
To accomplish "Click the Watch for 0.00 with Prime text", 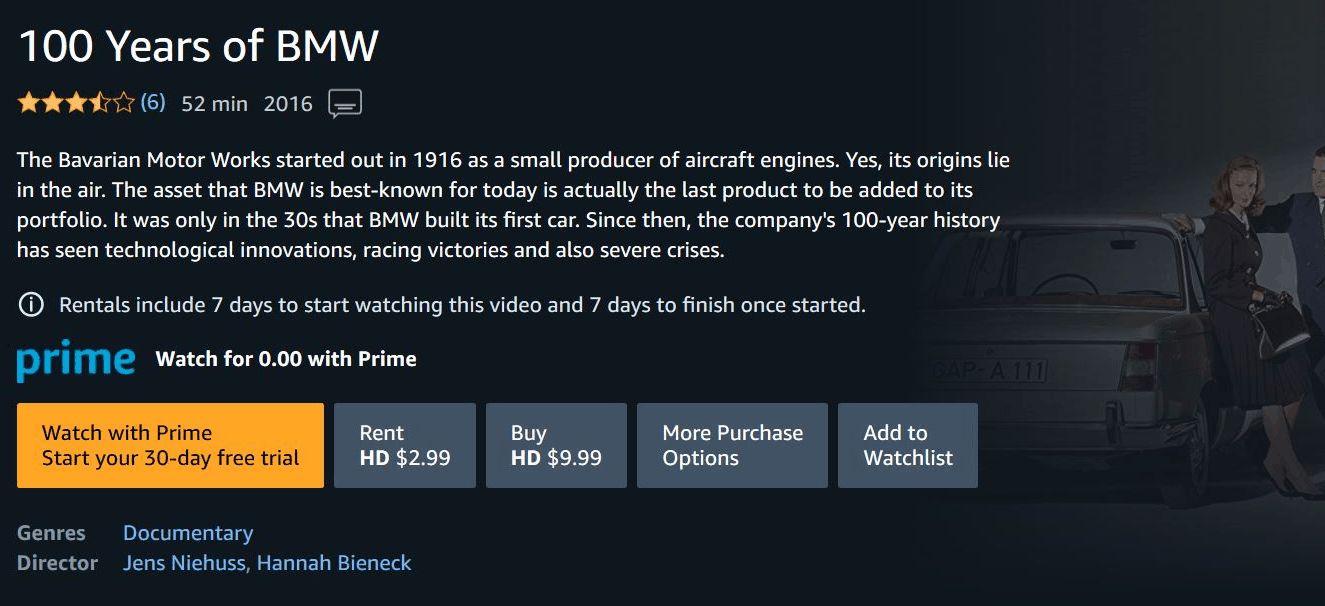I will 286,359.
